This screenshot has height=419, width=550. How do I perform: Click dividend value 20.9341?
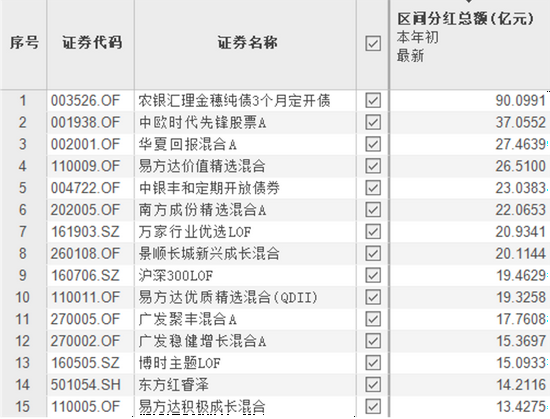coord(521,231)
